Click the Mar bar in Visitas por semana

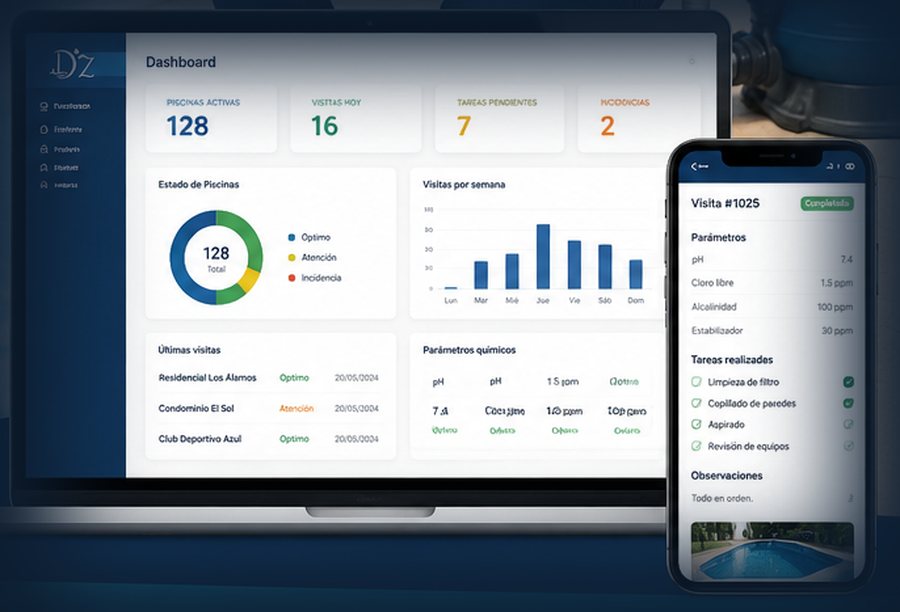point(481,275)
